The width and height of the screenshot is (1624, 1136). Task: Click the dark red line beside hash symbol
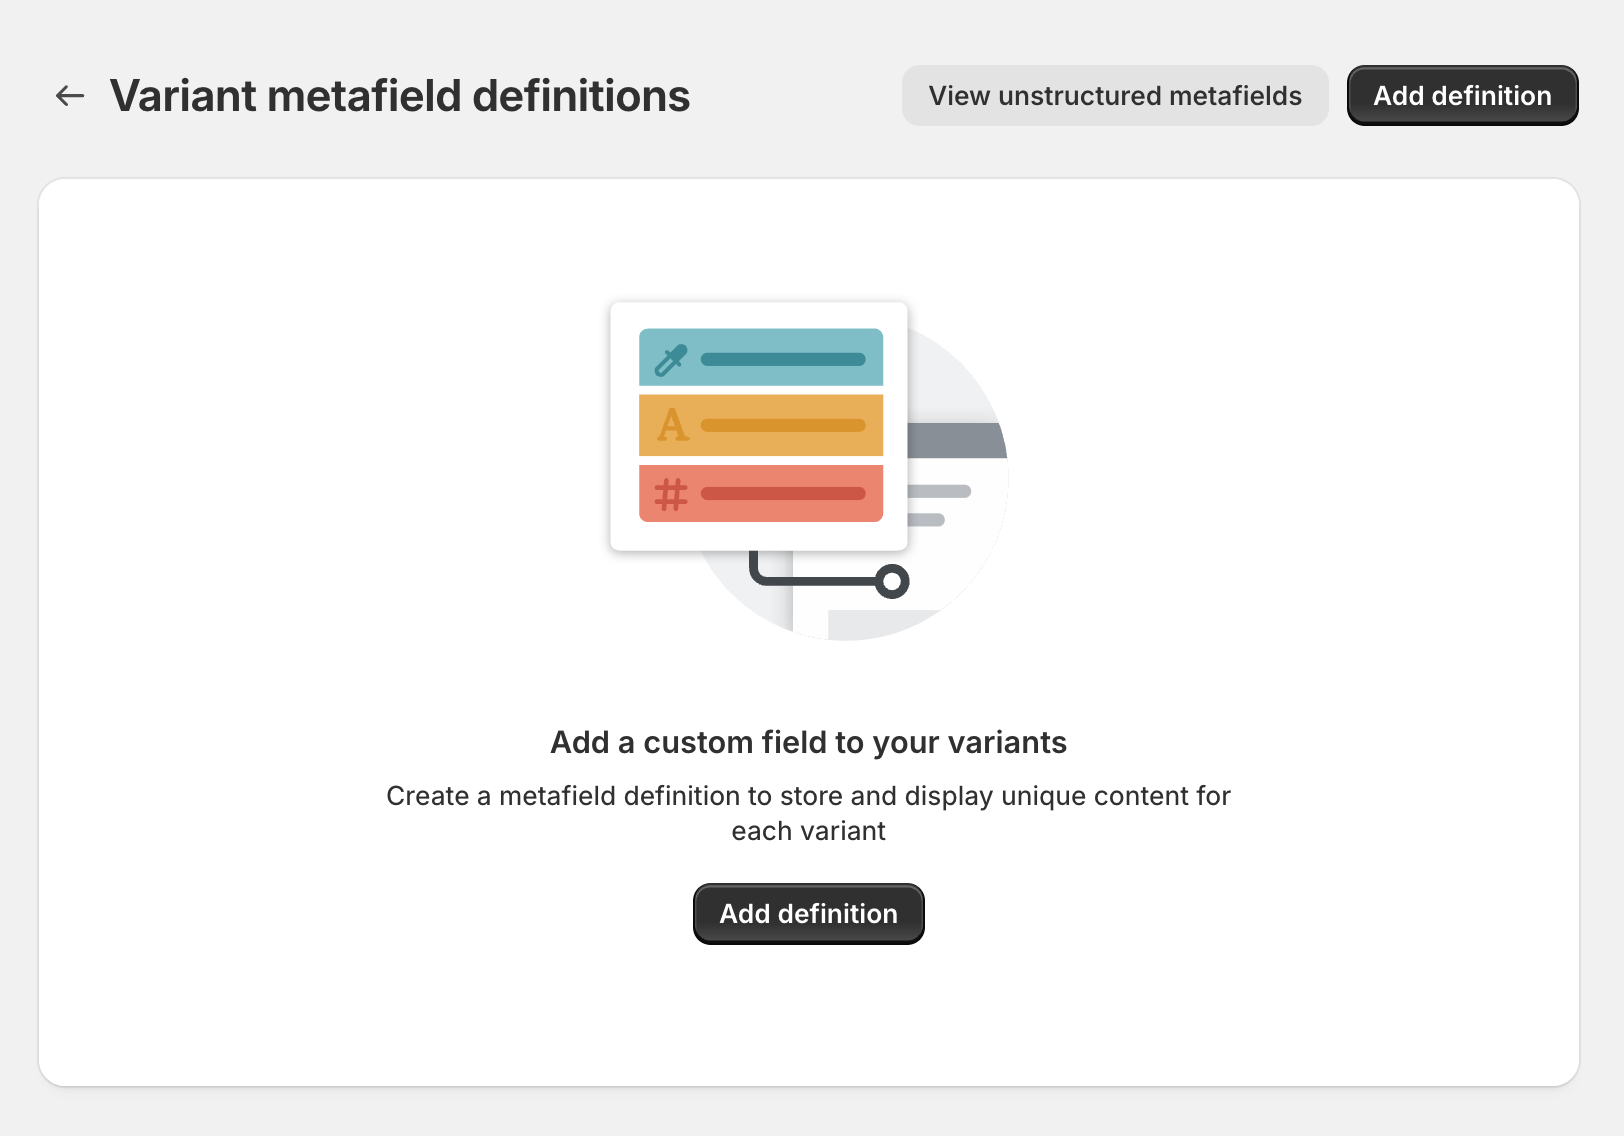point(783,493)
